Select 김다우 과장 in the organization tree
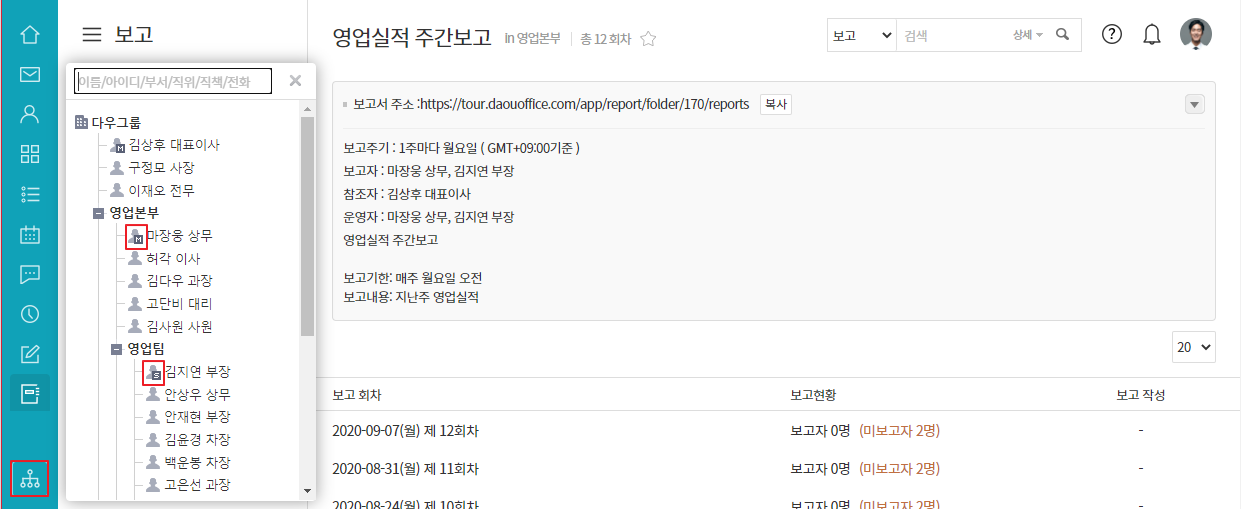This screenshot has height=509, width=1241. [178, 281]
